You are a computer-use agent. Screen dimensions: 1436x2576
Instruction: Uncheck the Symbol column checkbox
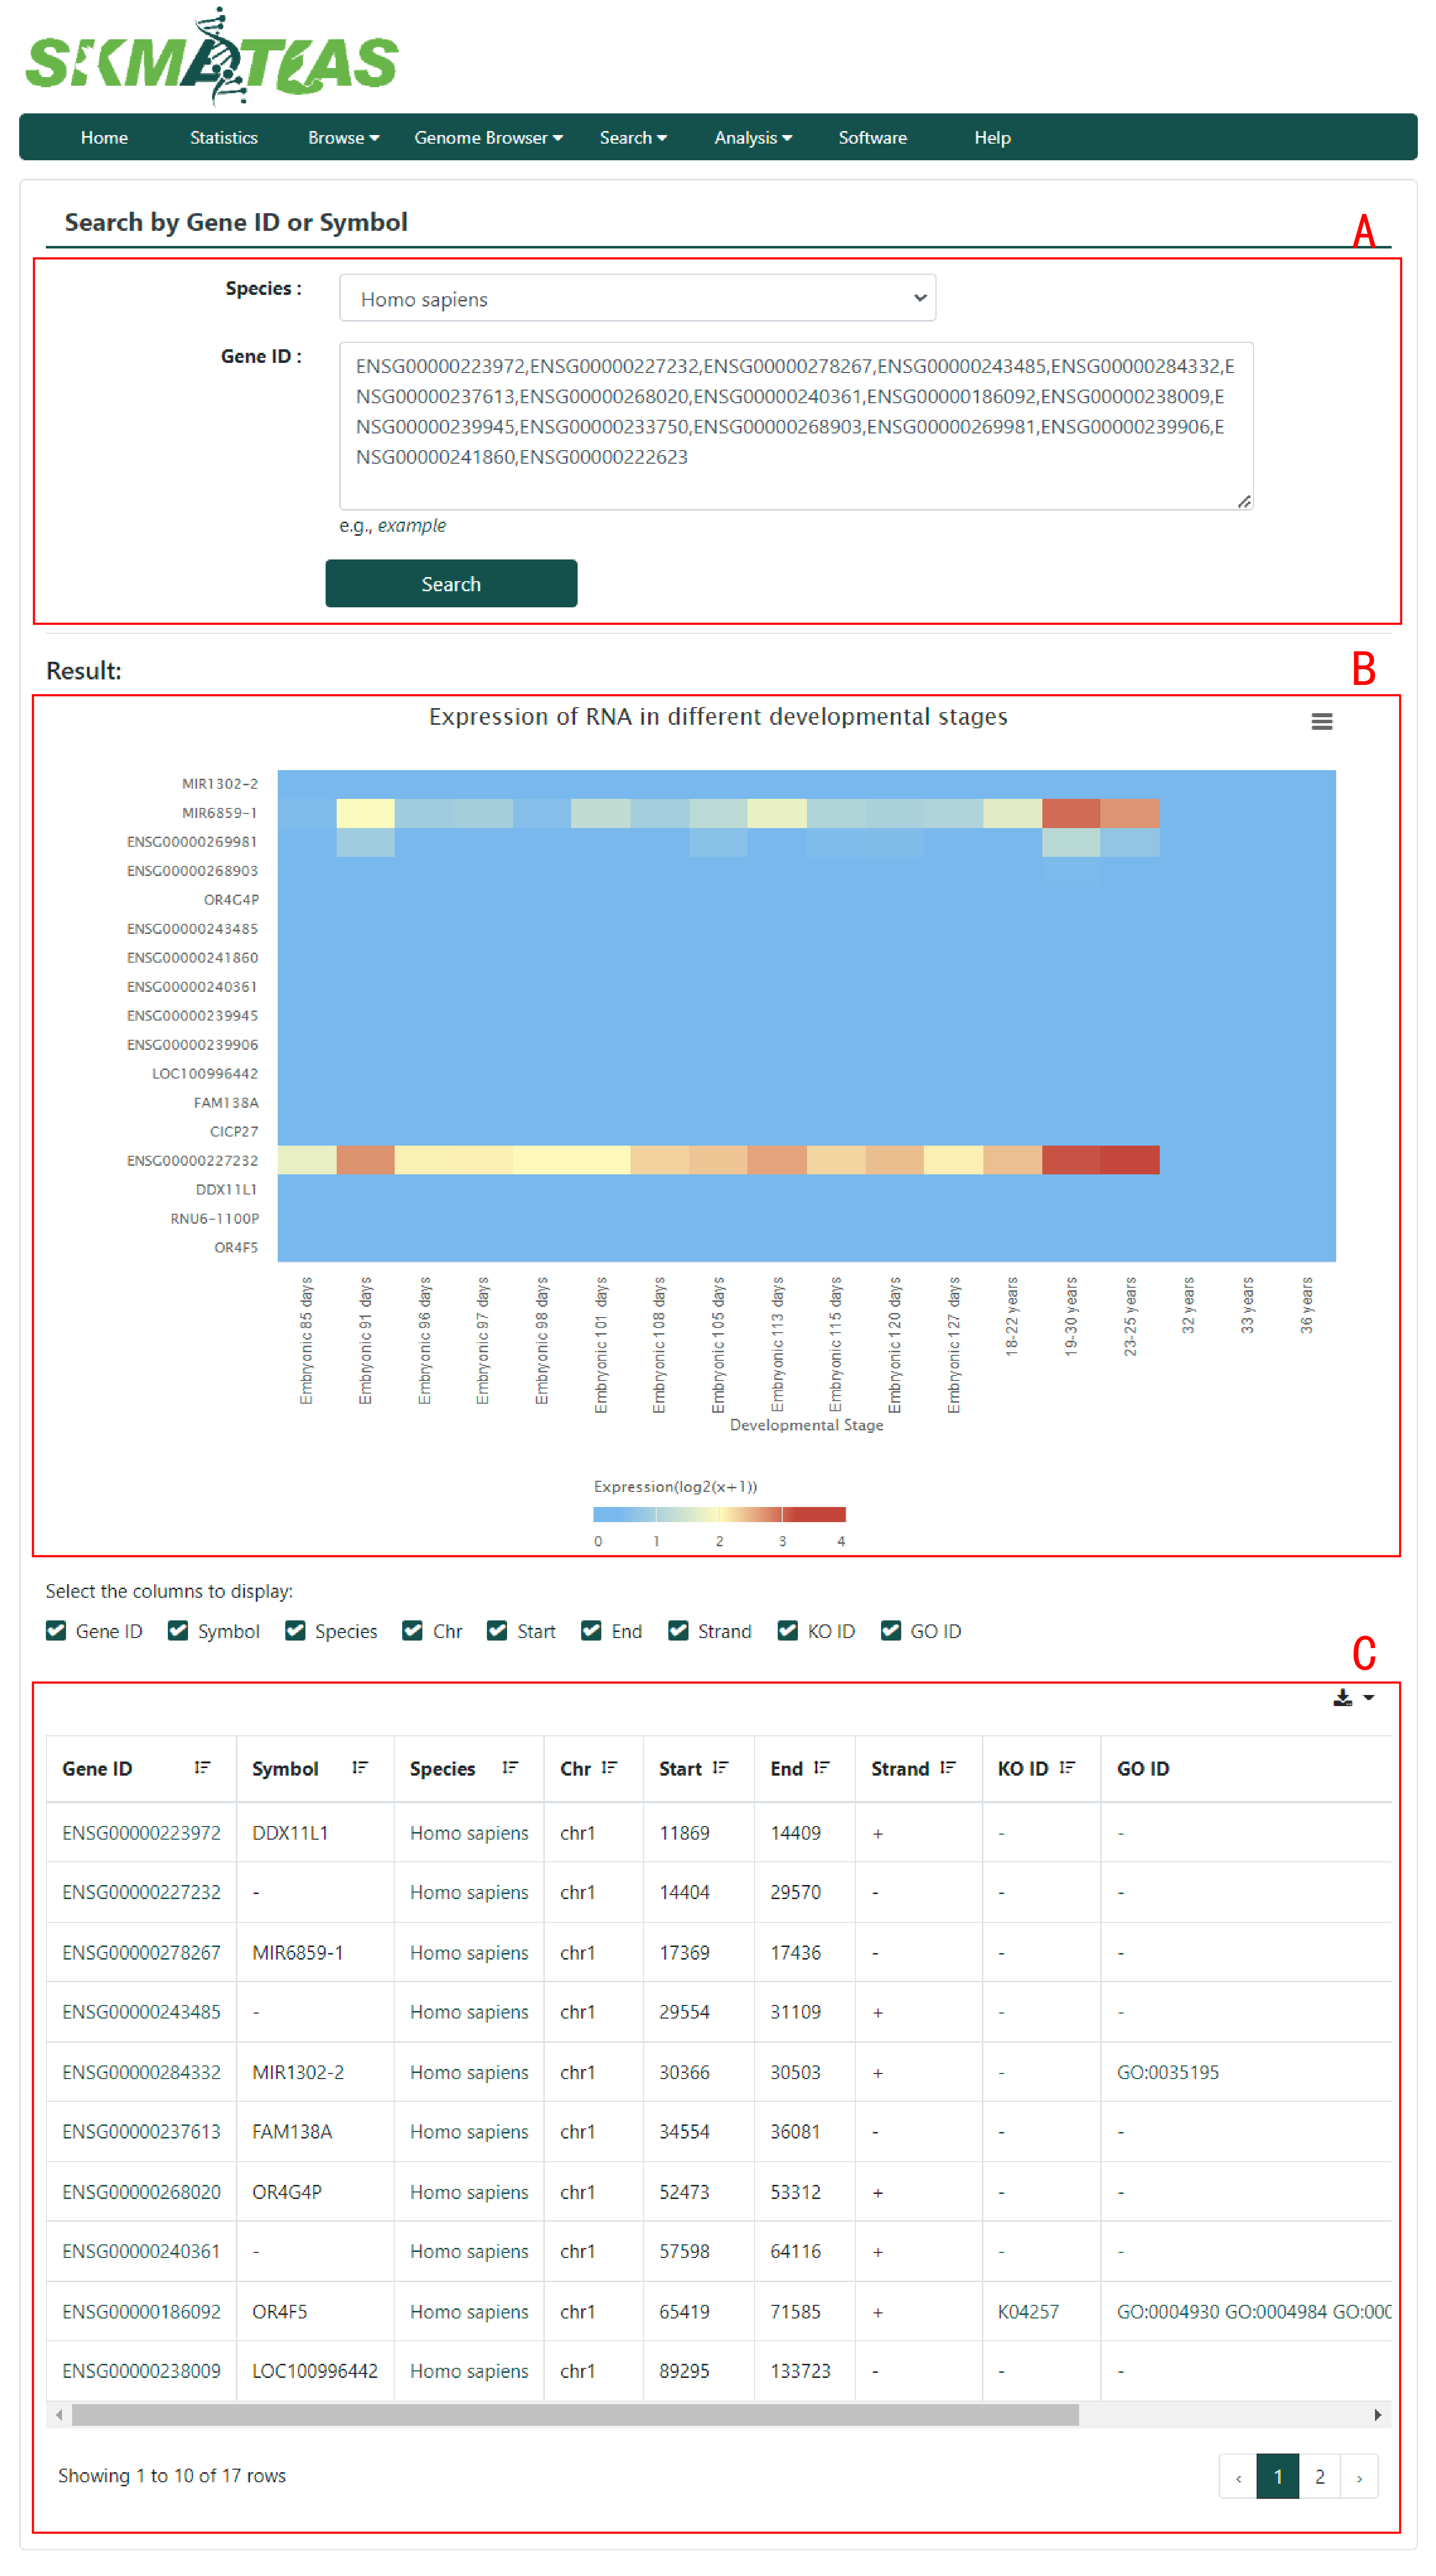(178, 1630)
